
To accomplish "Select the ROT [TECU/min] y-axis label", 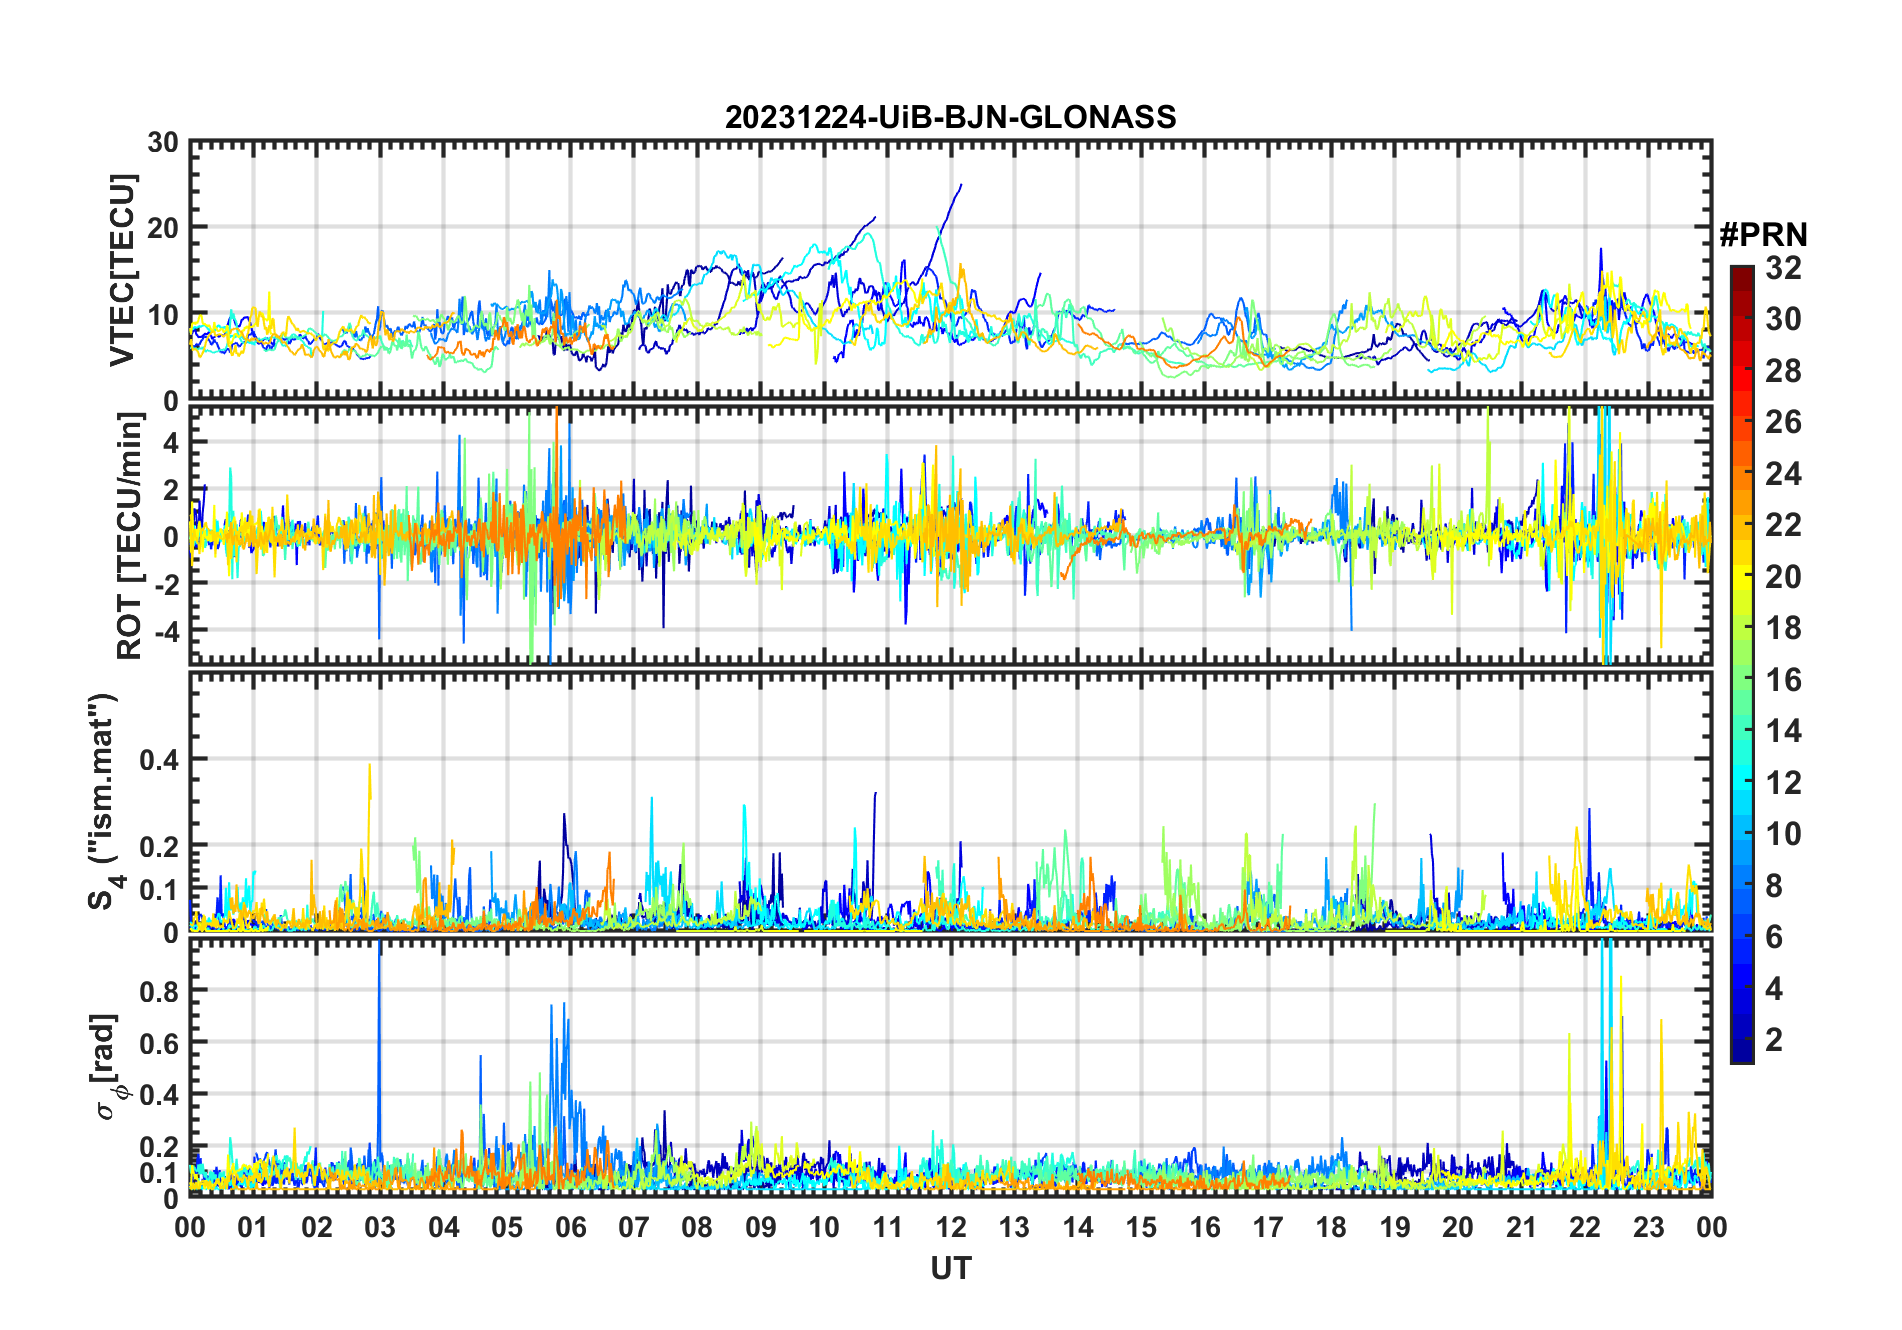I will pyautogui.click(x=129, y=535).
